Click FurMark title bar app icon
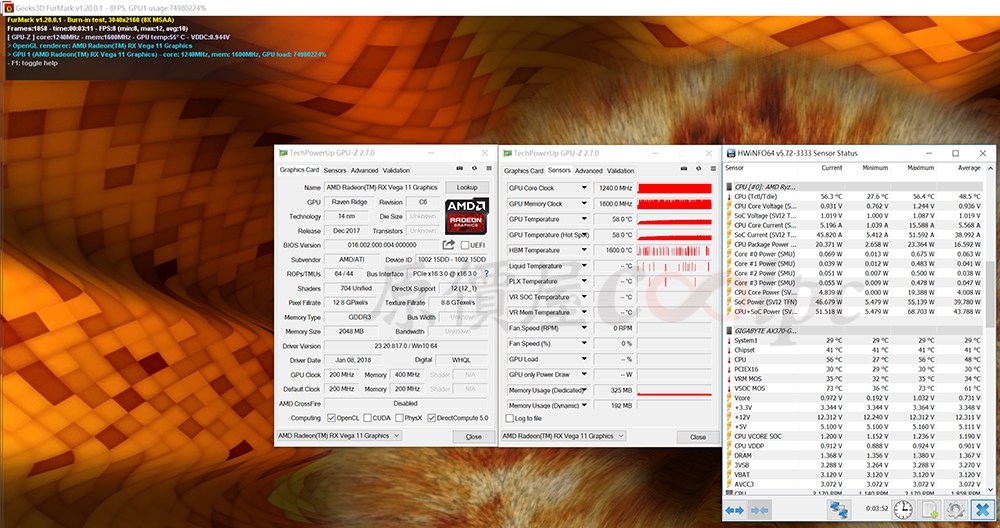 tap(8, 8)
